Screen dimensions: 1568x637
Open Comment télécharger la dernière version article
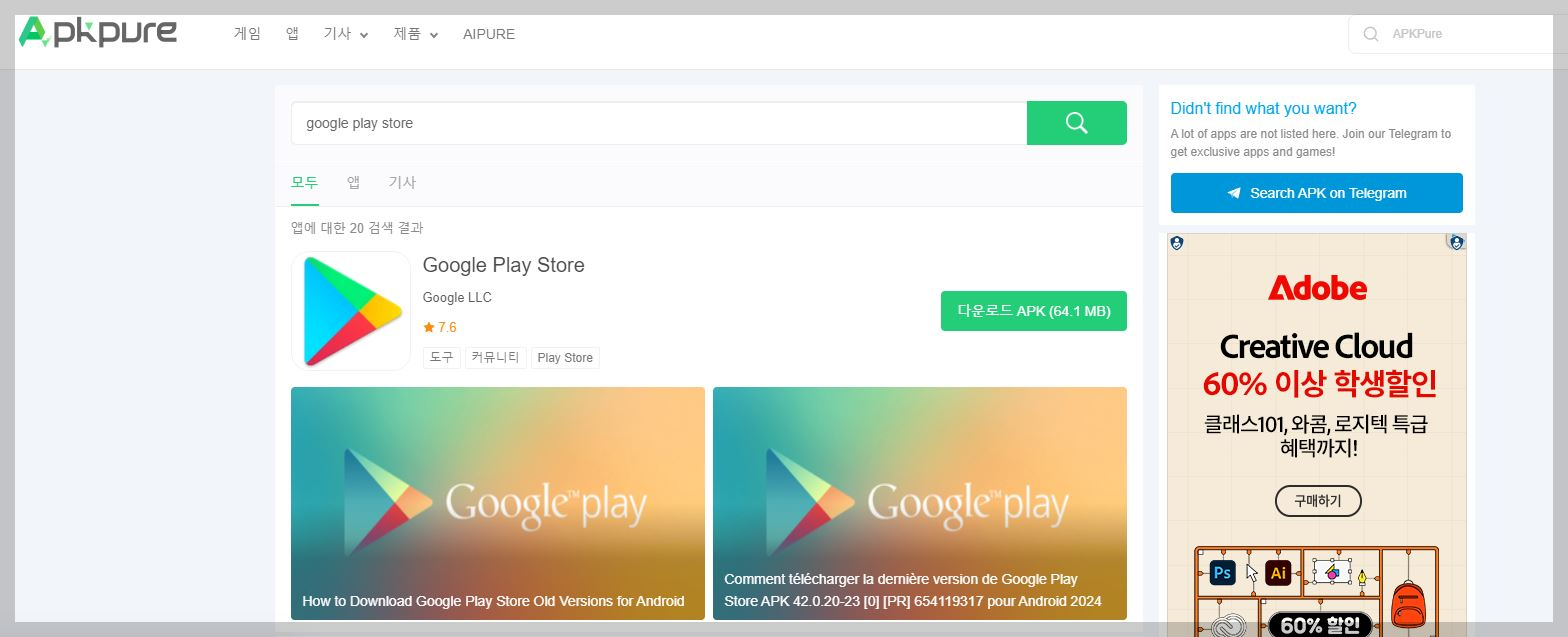[920, 503]
